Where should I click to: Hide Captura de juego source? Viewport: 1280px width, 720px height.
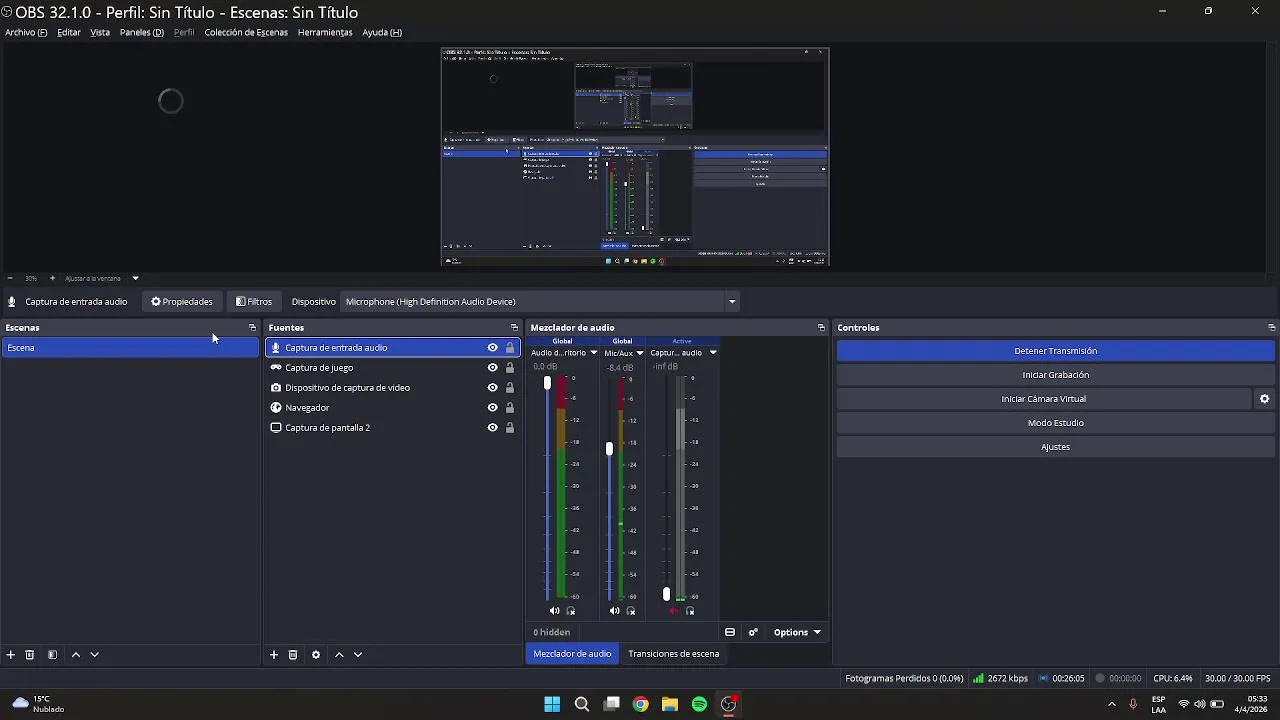pos(492,368)
